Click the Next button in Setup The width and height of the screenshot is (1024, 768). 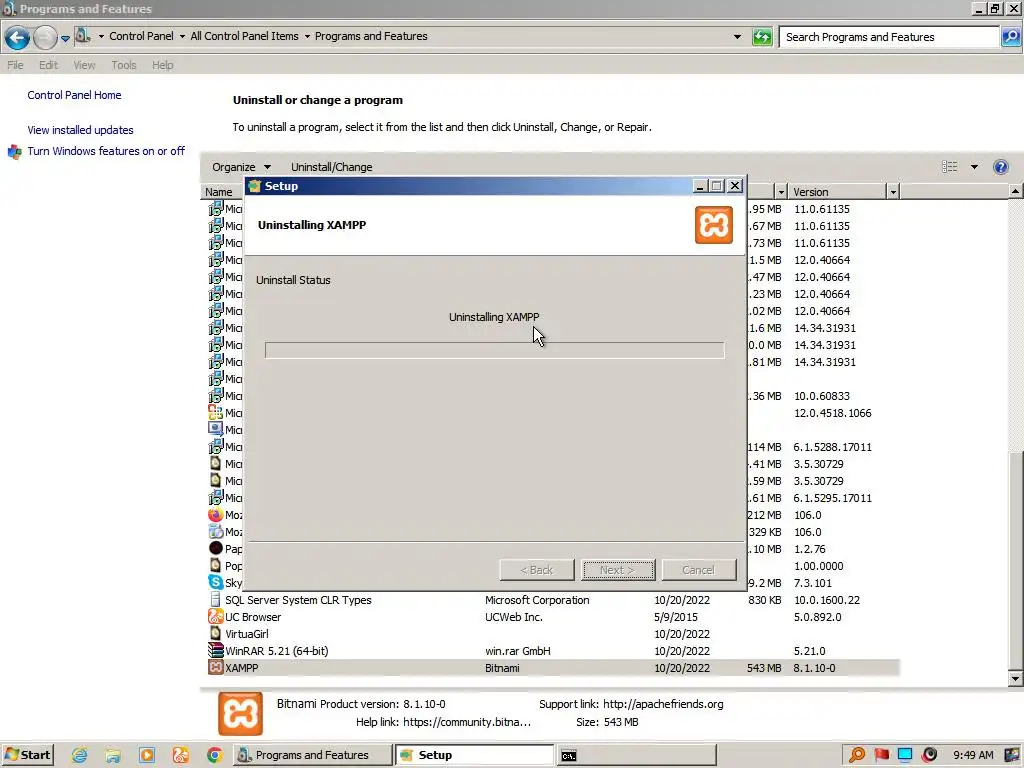pos(618,570)
